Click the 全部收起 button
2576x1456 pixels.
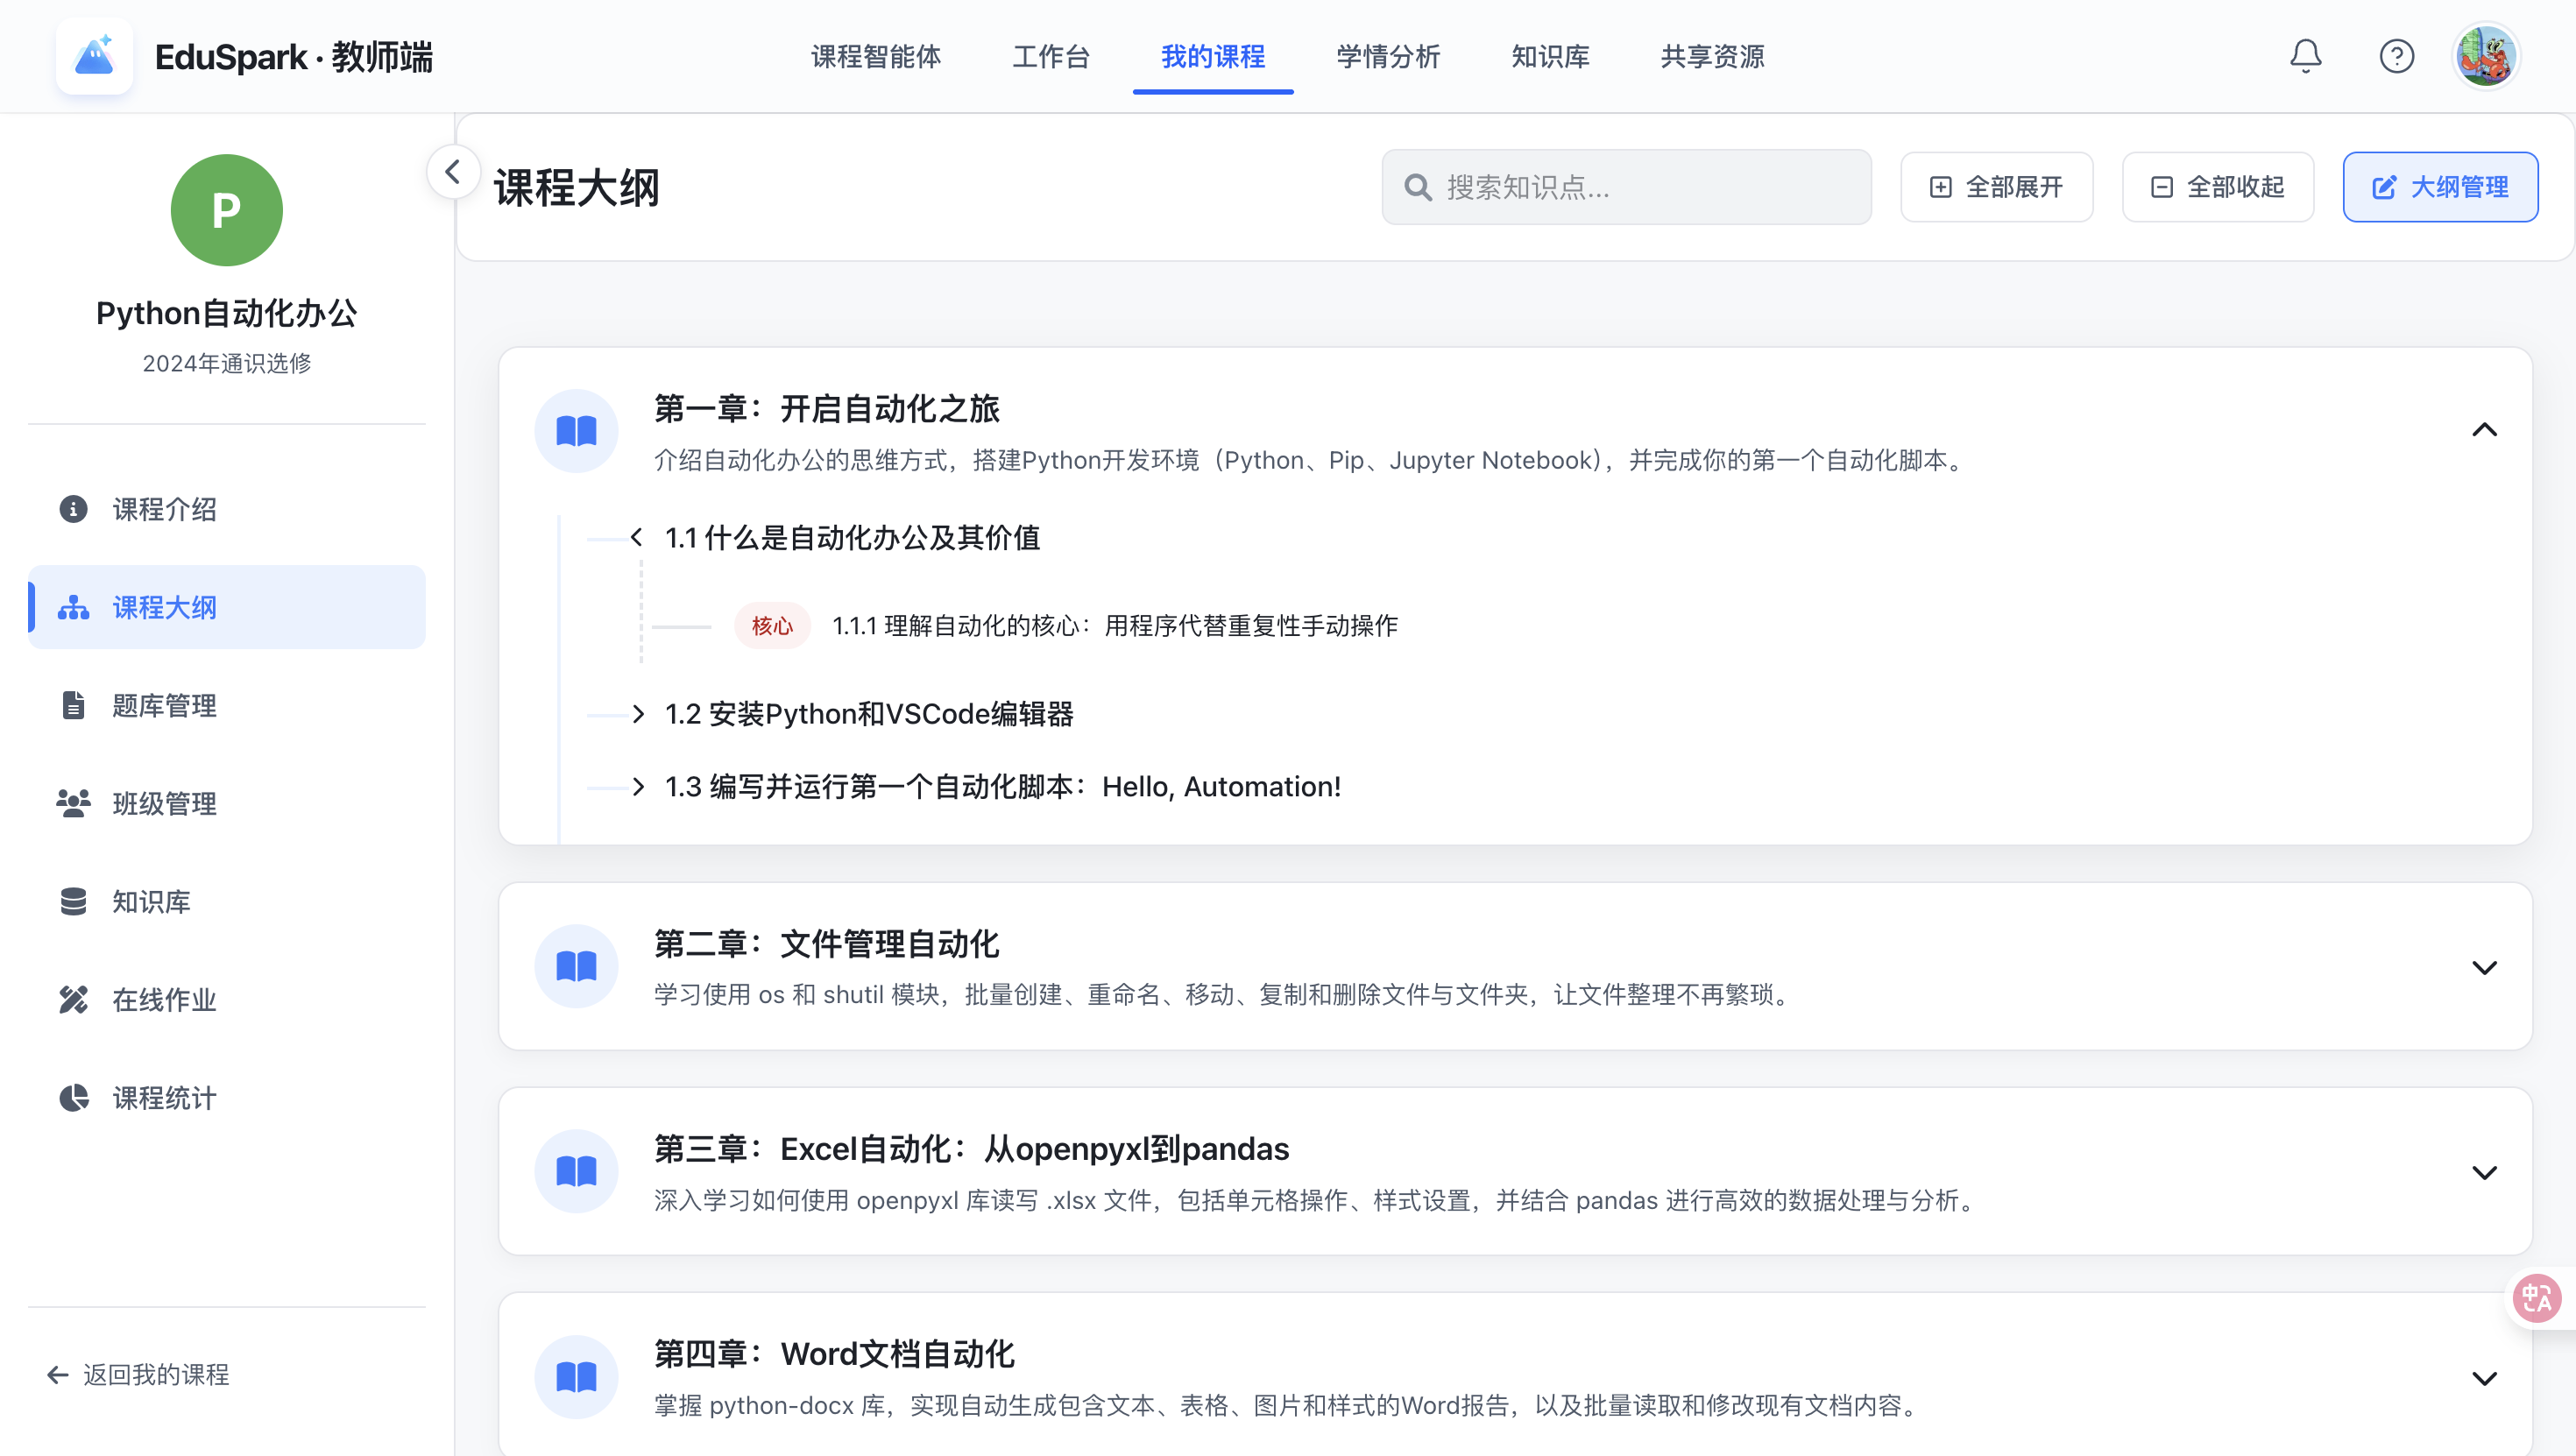tap(2217, 187)
